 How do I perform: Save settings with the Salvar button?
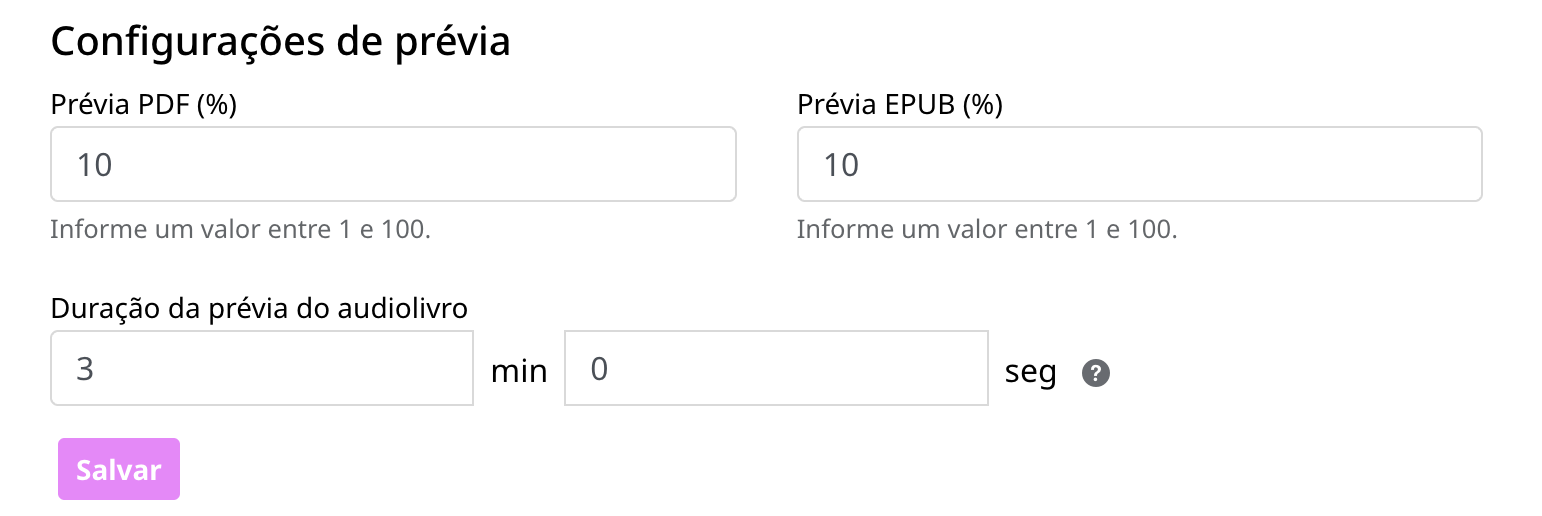[119, 469]
